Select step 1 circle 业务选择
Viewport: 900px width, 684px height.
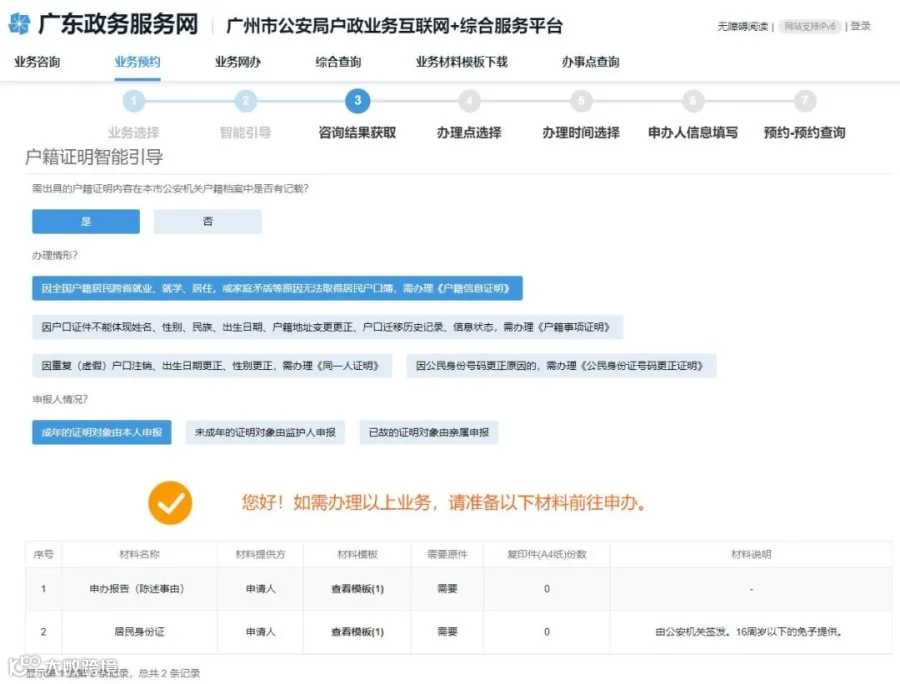(x=134, y=101)
